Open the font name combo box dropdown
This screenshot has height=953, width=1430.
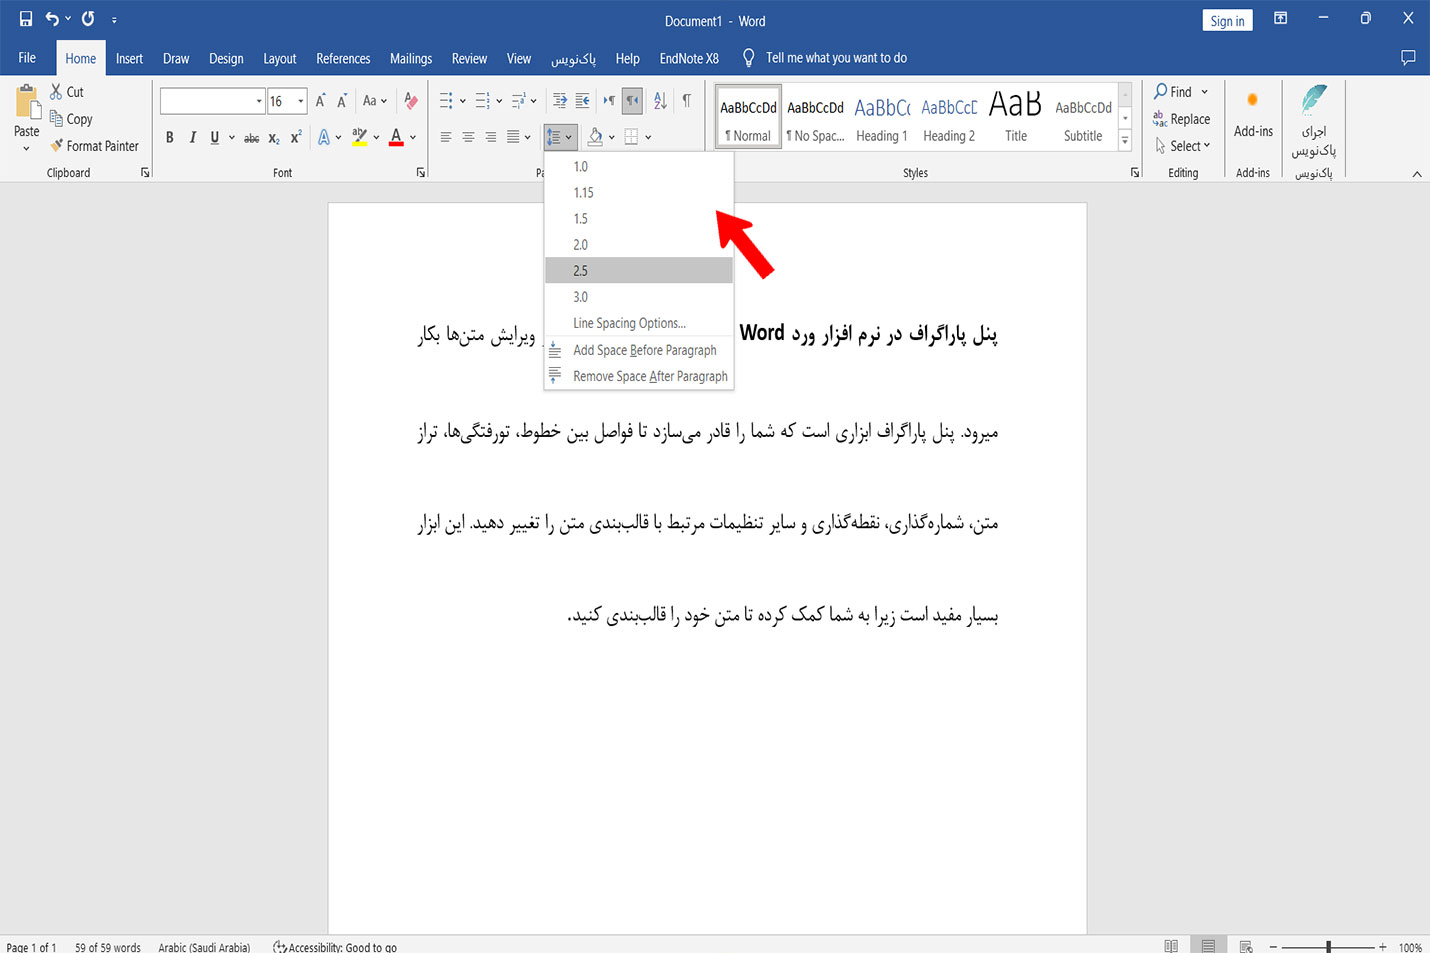259,101
